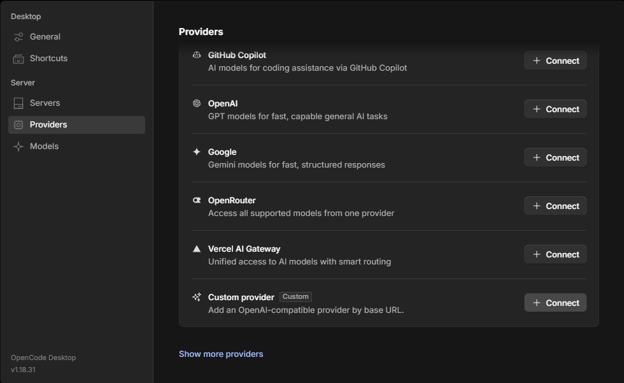The image size is (624, 383).
Task: Open Shortcuts settings page
Action: pos(76,59)
